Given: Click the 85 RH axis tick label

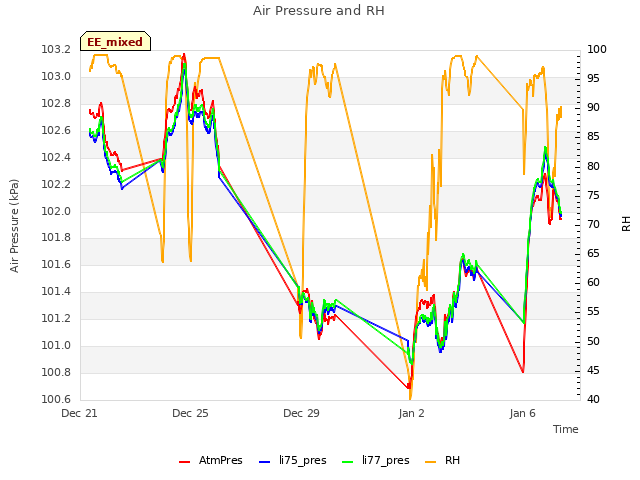Looking at the screenshot, I should [593, 137].
